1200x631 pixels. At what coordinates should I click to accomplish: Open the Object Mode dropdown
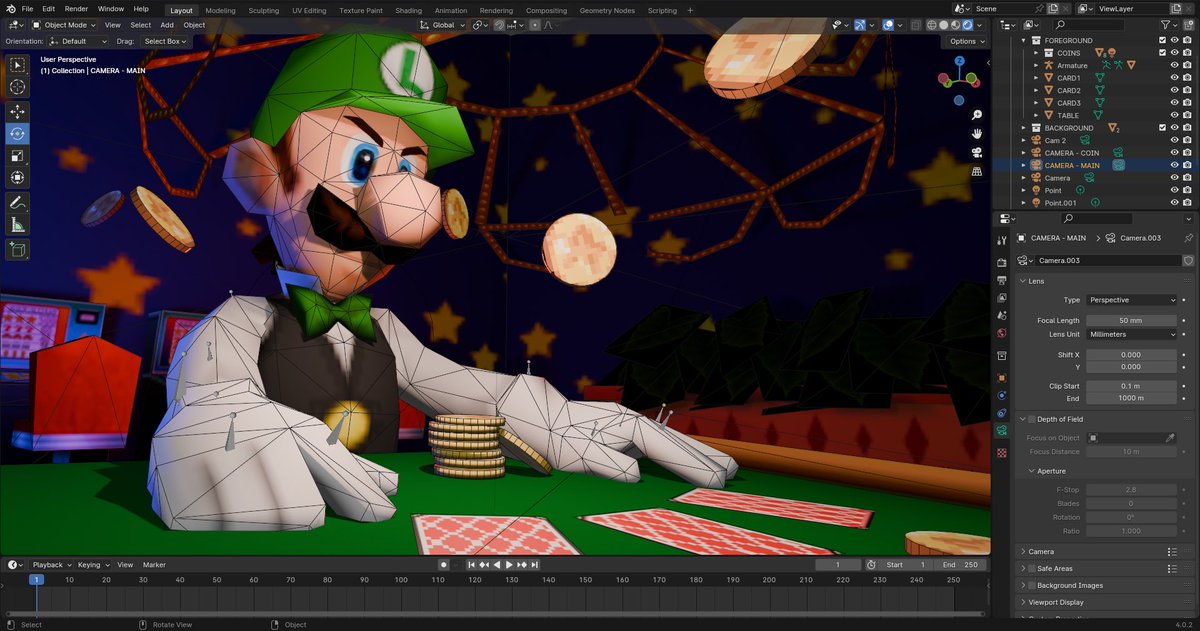coord(64,25)
